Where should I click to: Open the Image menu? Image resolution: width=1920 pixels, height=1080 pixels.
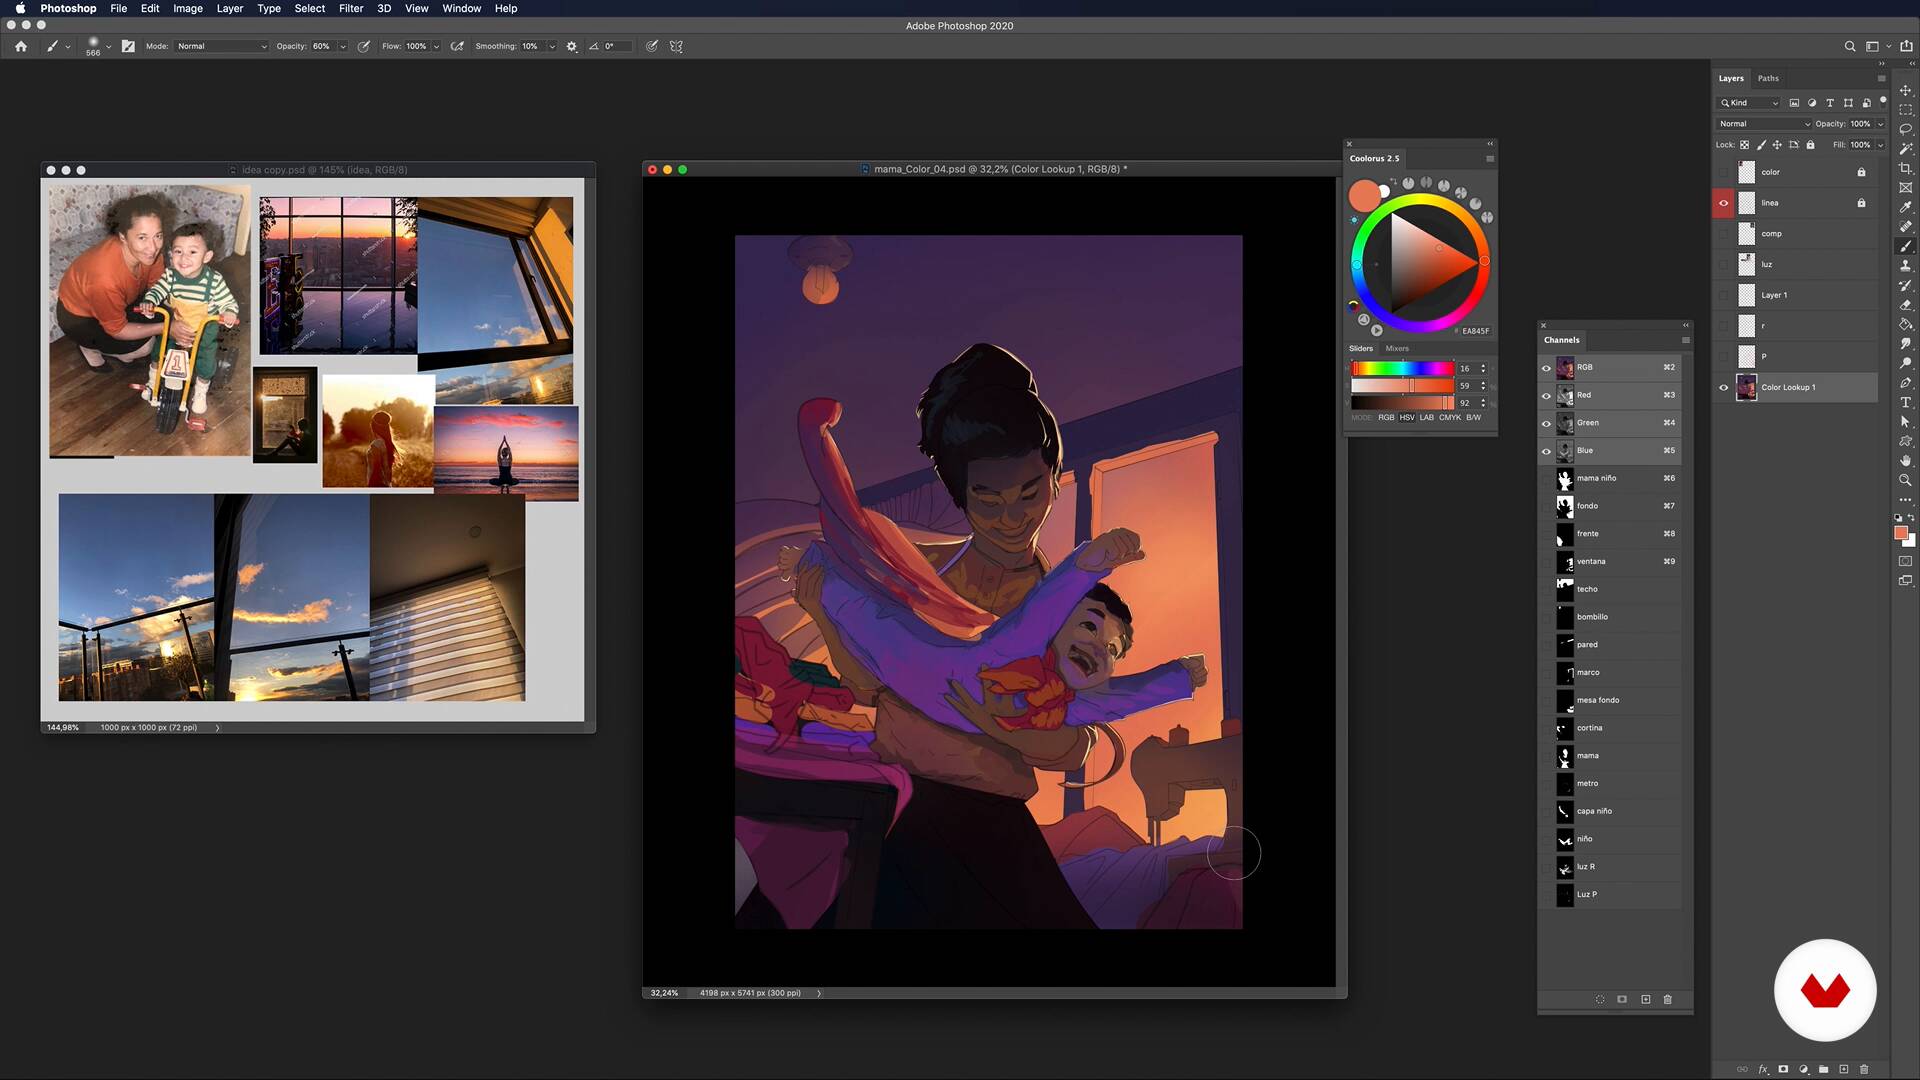(x=188, y=8)
